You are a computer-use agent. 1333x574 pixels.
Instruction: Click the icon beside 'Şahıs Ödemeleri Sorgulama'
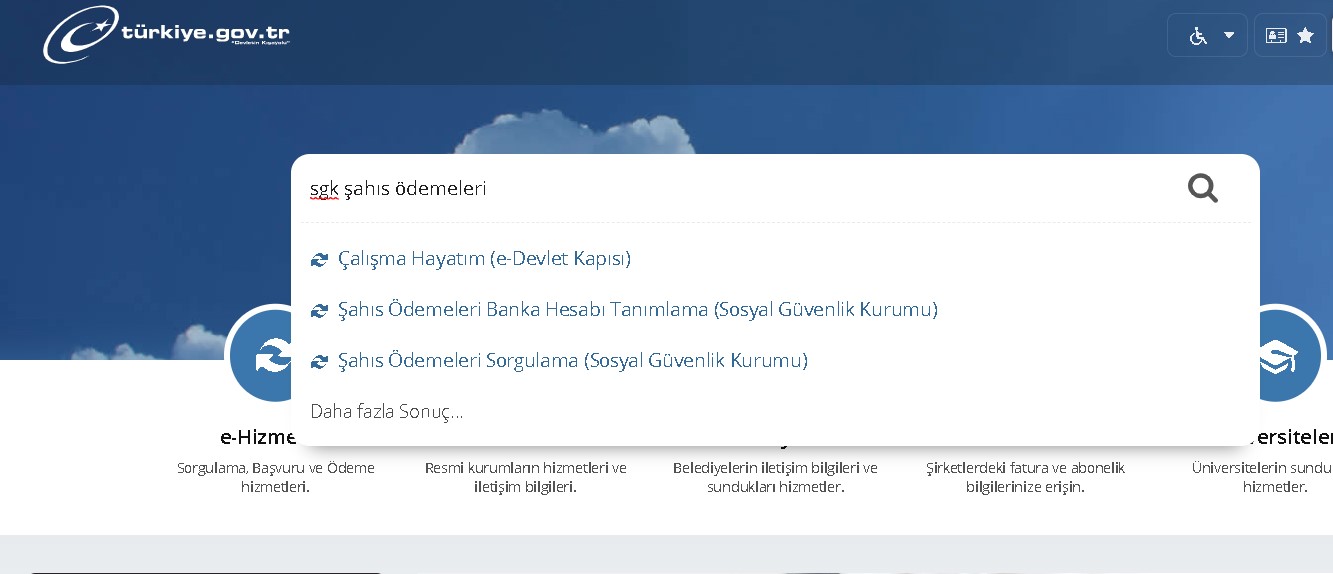tap(320, 362)
